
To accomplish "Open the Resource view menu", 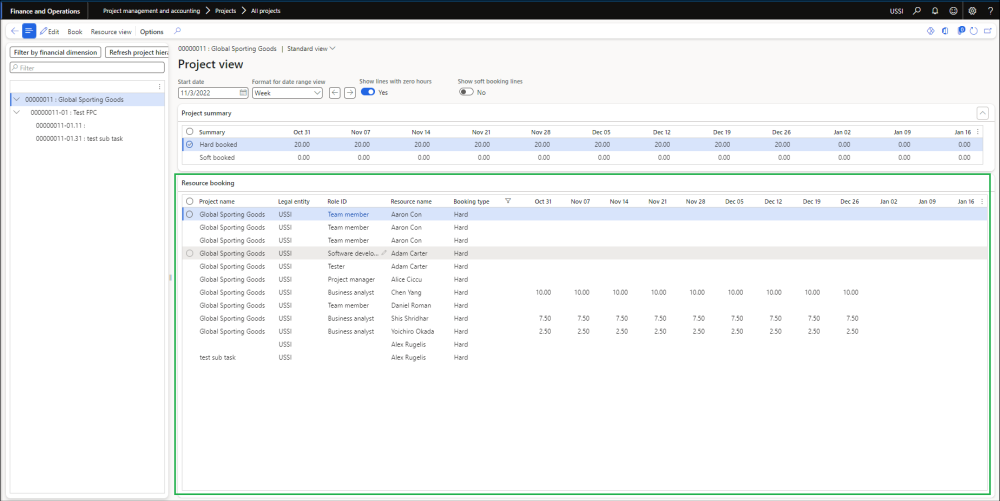I will 111,32.
